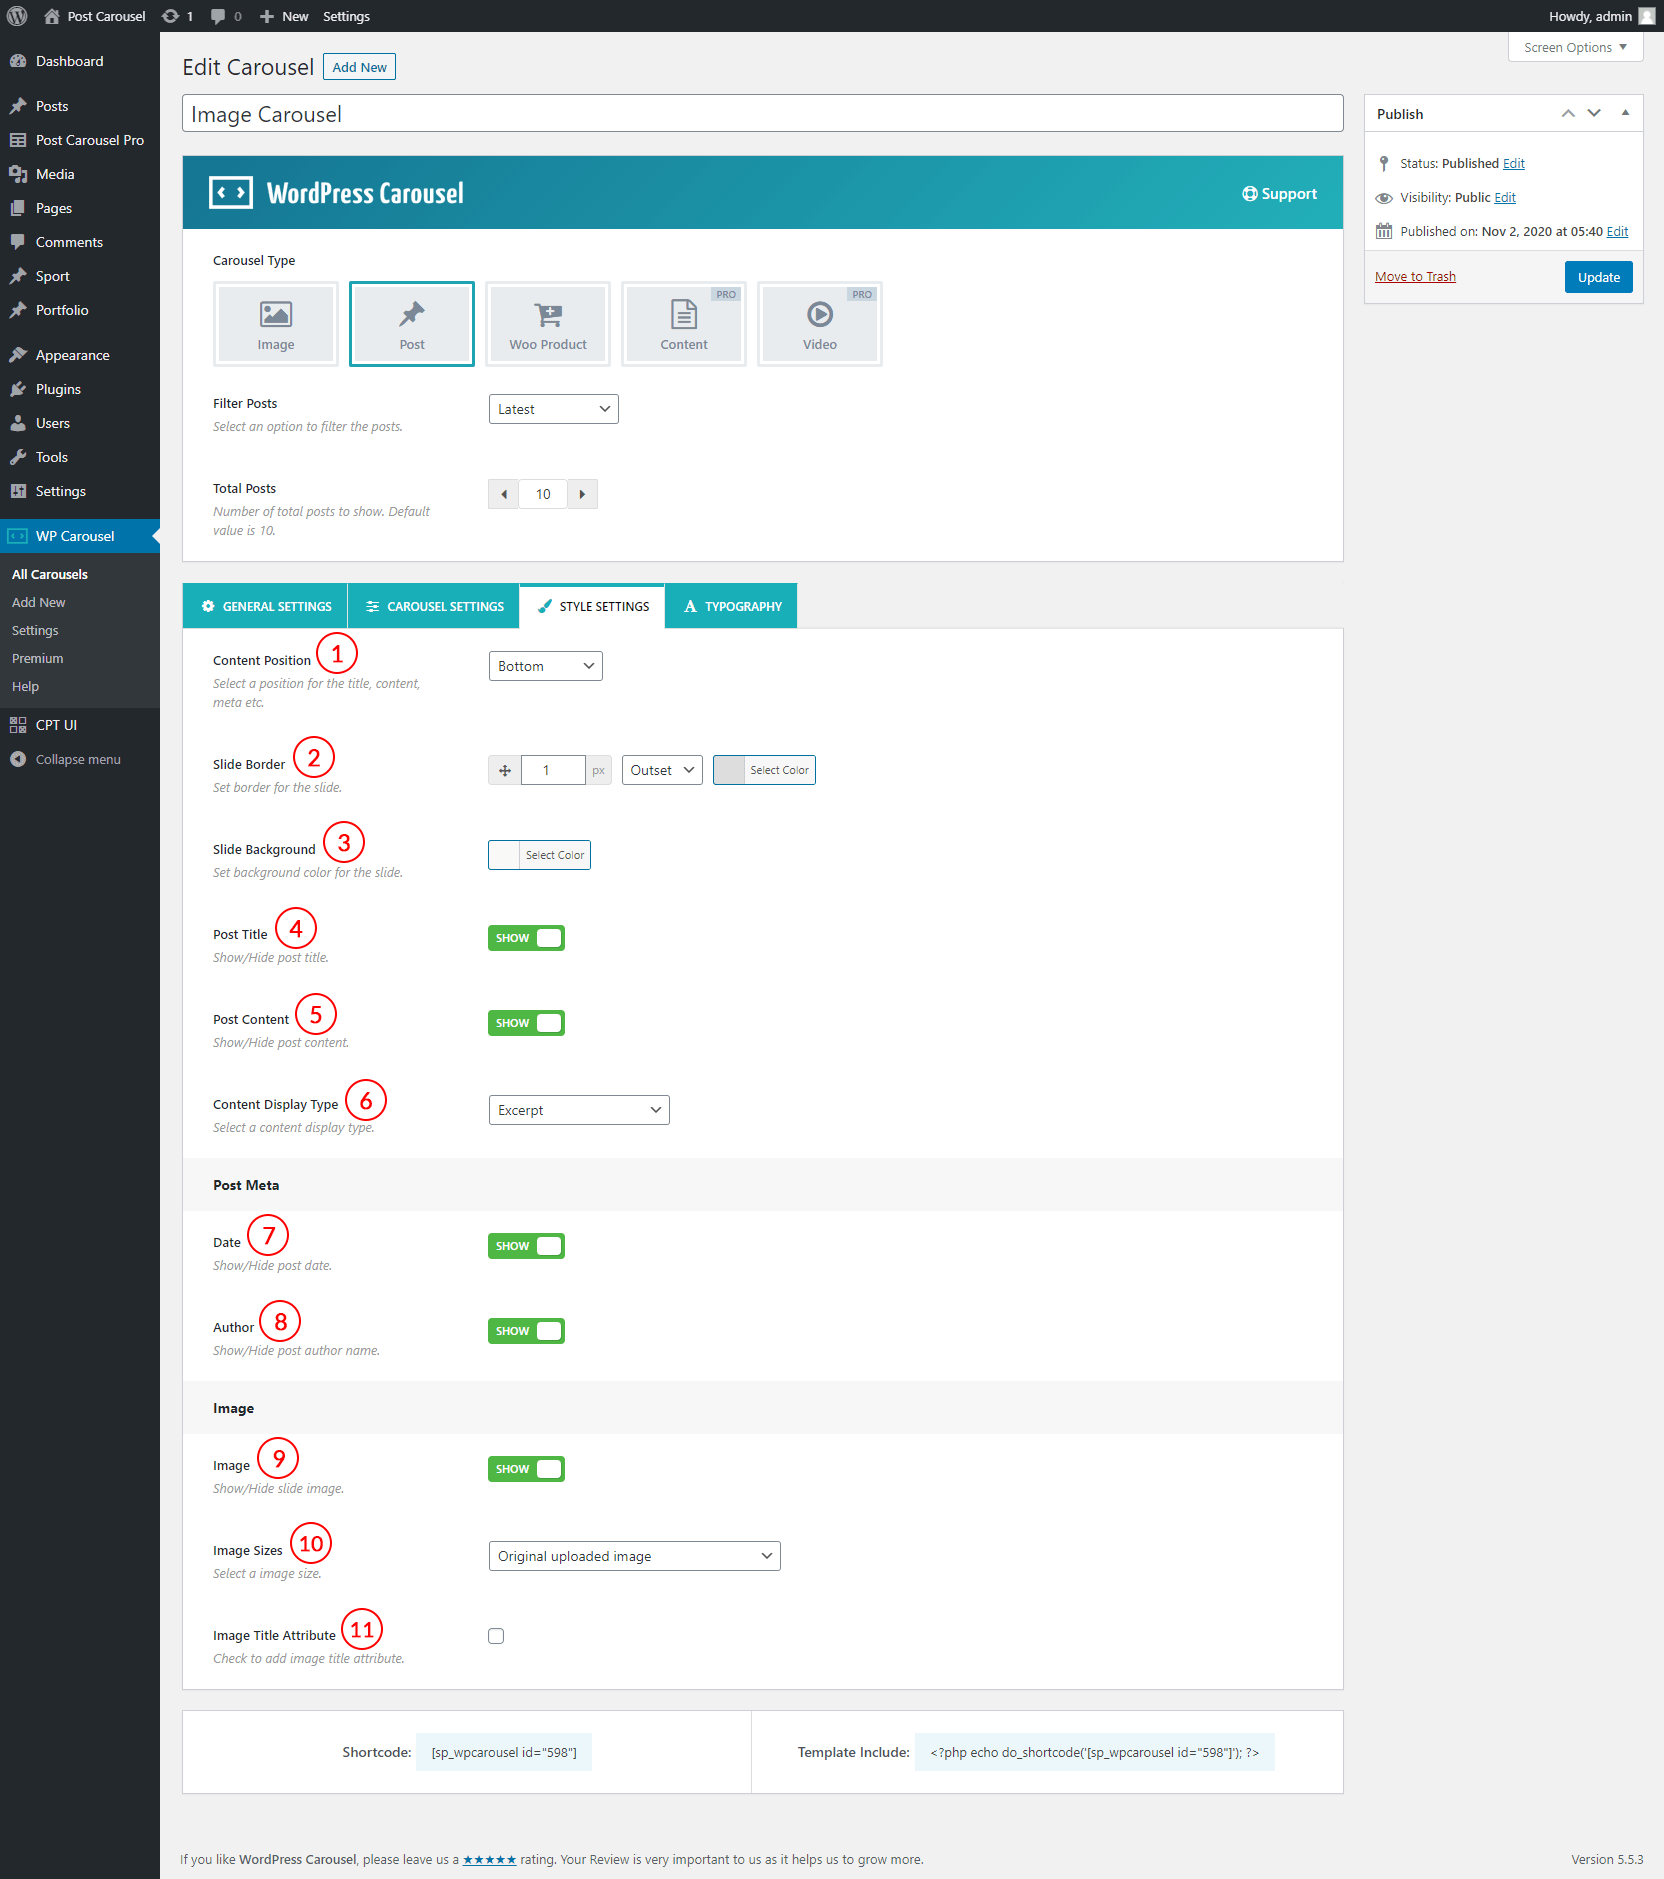This screenshot has width=1664, height=1879.
Task: Pick the Content carousel type icon
Action: click(684, 324)
